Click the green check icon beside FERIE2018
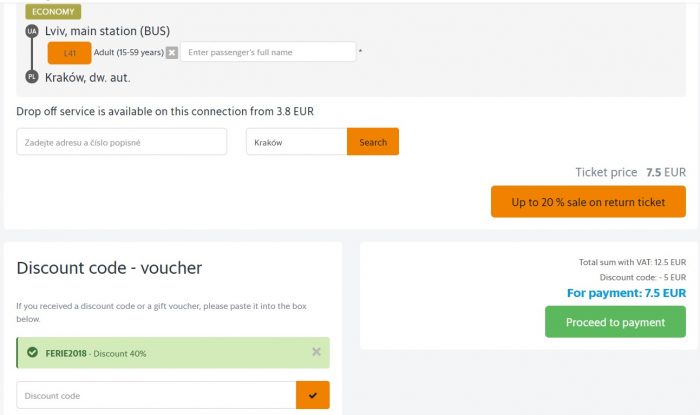The image size is (700, 415). coord(32,352)
